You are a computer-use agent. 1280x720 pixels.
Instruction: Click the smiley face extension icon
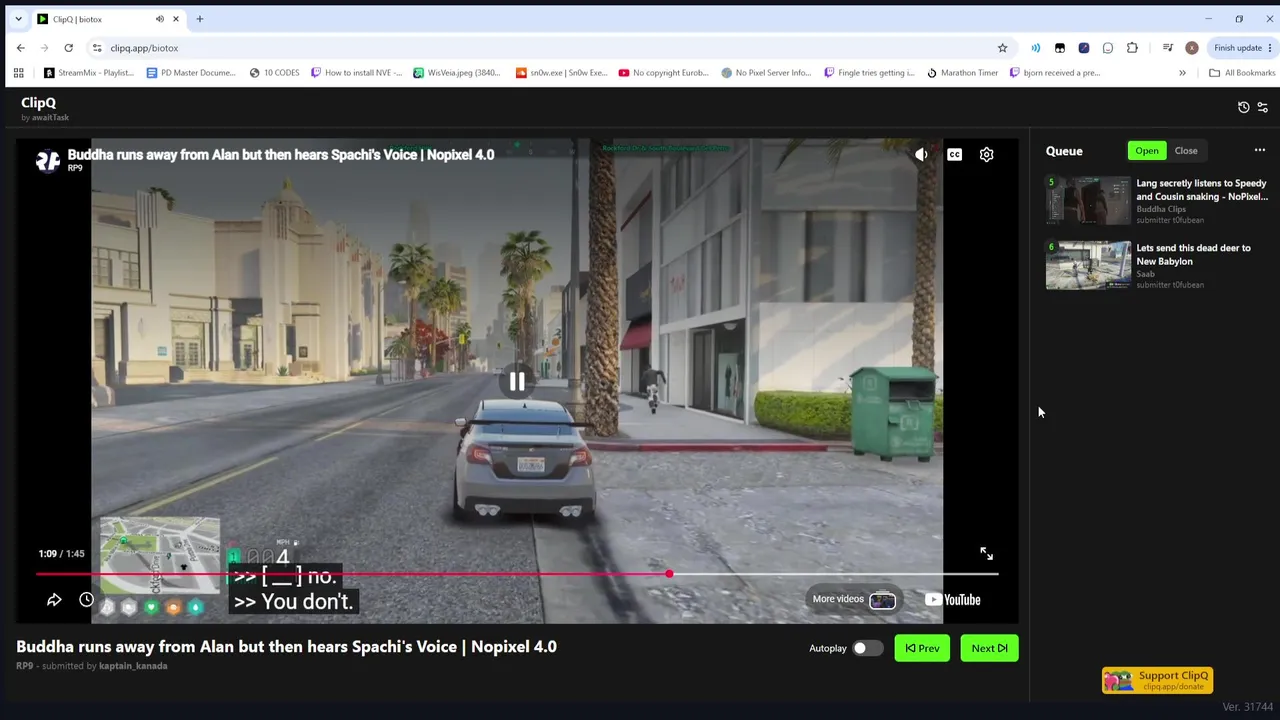point(1108,48)
